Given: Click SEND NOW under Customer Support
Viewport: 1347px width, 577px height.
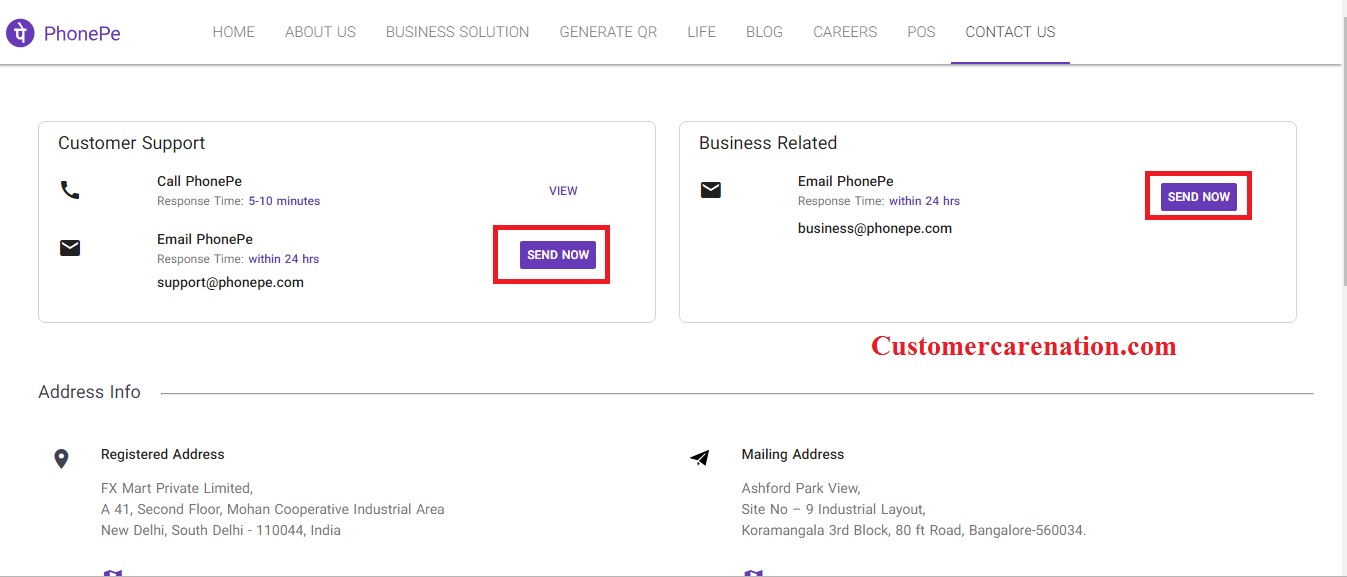Looking at the screenshot, I should 558,255.
